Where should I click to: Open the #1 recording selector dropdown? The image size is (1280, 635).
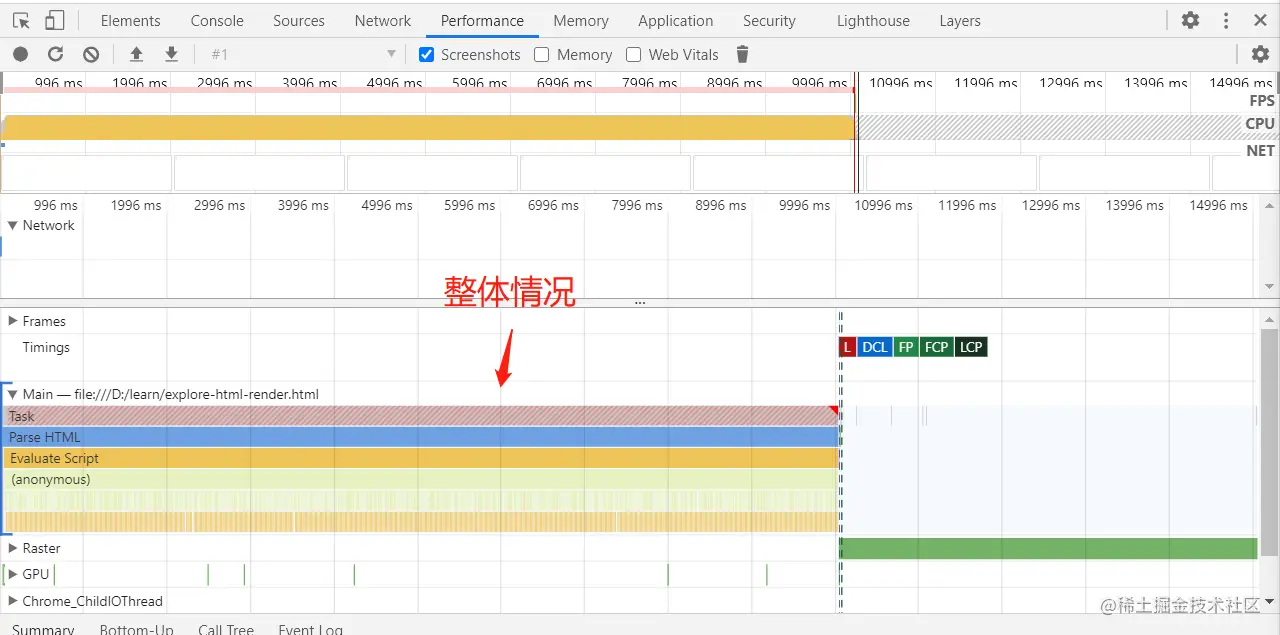coord(304,54)
